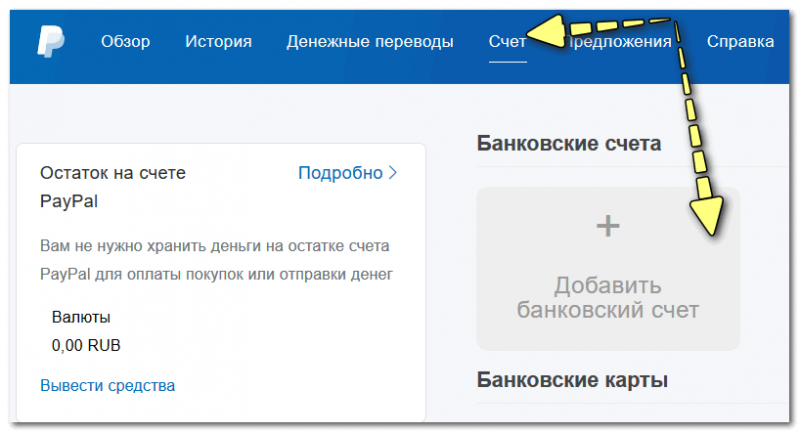800x433 pixels.
Task: Click Вывести средства link
Action: (108, 386)
